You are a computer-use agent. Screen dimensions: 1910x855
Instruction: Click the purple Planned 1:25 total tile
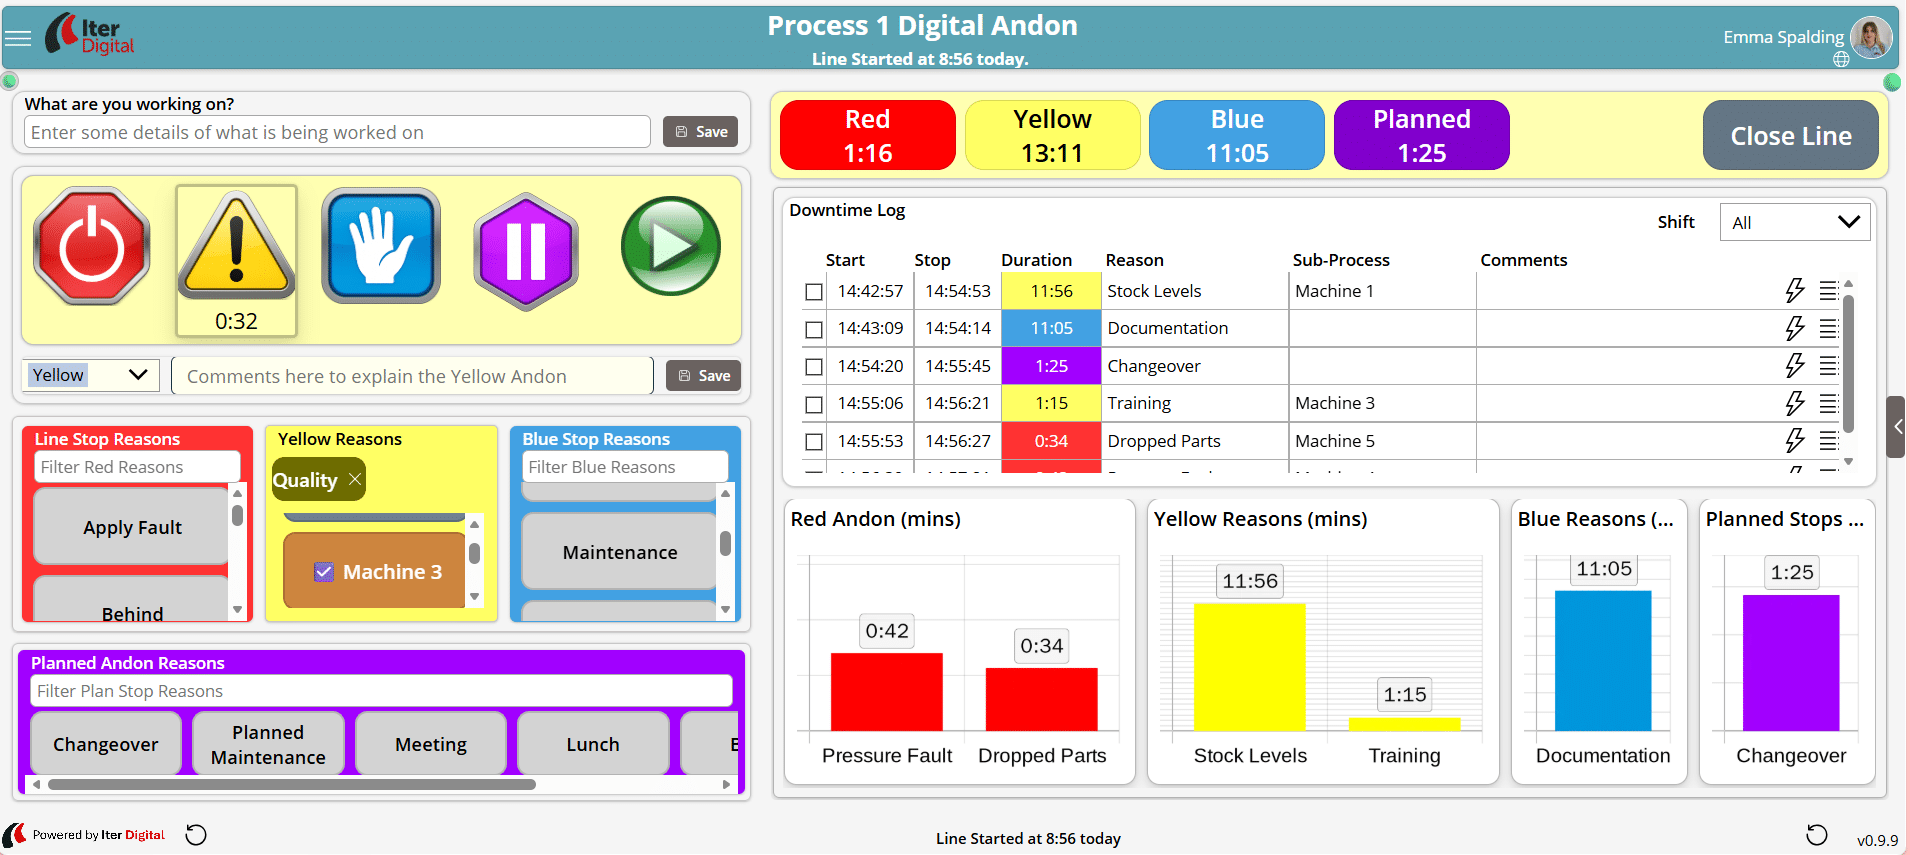(x=1421, y=136)
